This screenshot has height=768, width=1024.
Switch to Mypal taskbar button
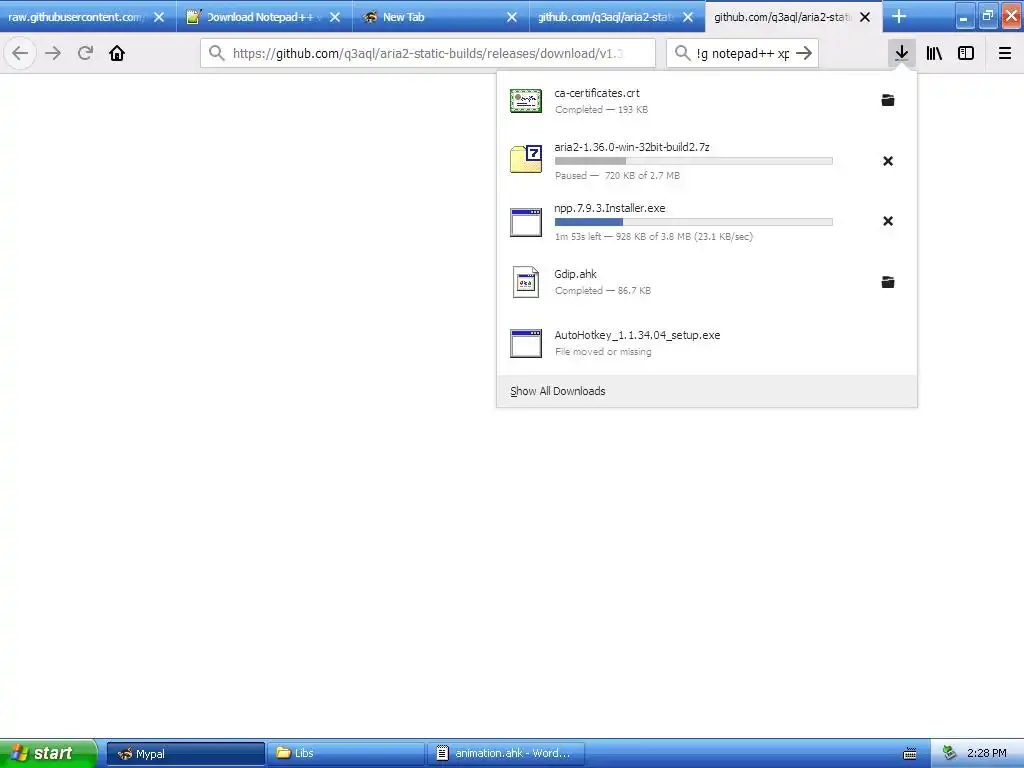[185, 754]
